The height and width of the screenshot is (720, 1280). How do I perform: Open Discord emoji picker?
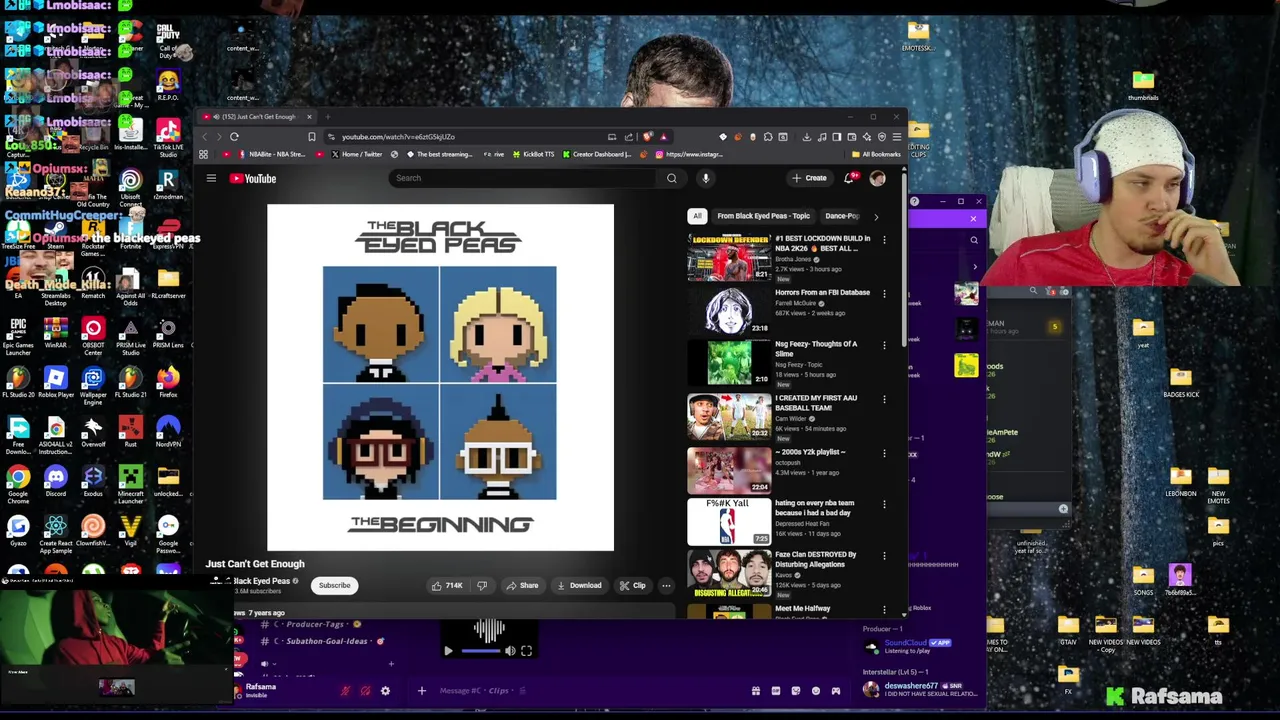816,690
